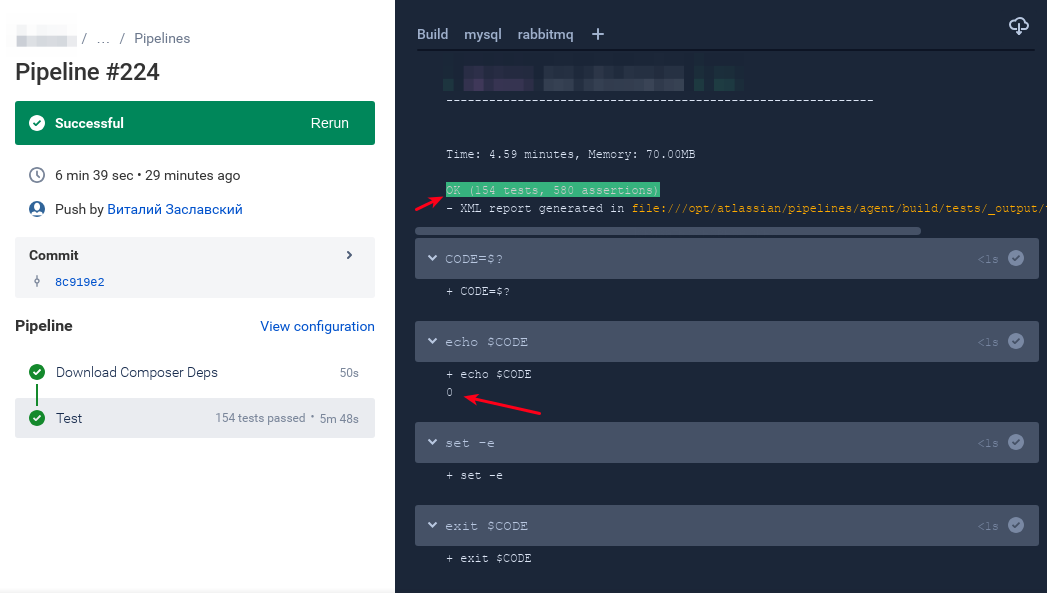Image resolution: width=1047 pixels, height=593 pixels.
Task: Click the check mark on CODE=$? row
Action: coord(1016,258)
